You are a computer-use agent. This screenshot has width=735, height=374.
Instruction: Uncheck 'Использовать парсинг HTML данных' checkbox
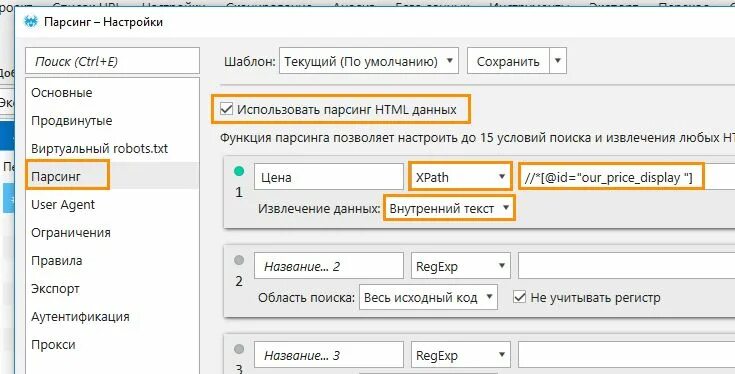[226, 110]
